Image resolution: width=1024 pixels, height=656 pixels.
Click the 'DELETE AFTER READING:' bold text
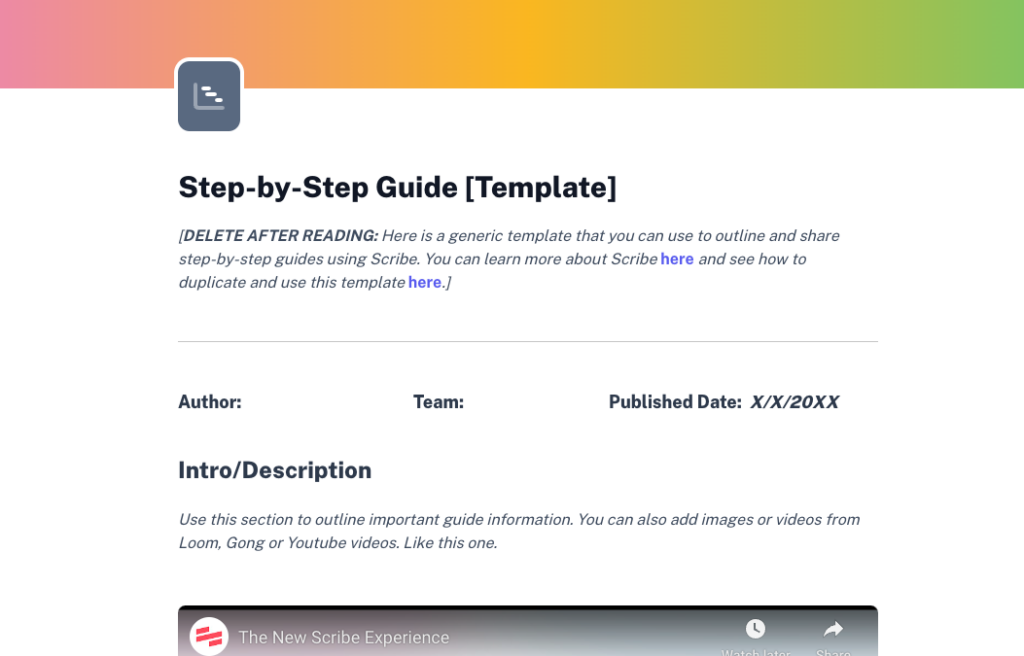point(280,236)
